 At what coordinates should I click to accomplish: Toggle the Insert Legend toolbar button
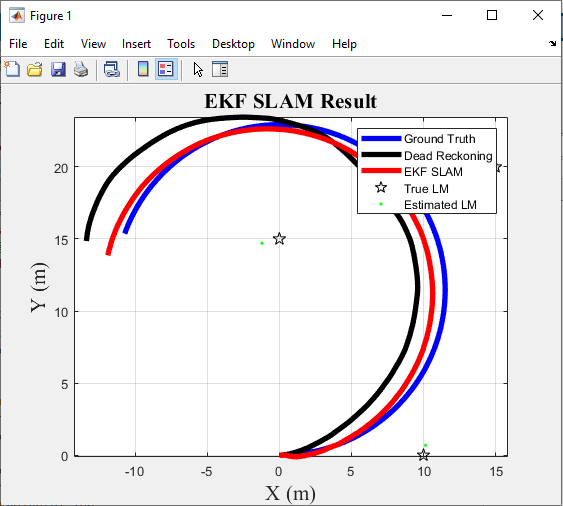click(166, 69)
